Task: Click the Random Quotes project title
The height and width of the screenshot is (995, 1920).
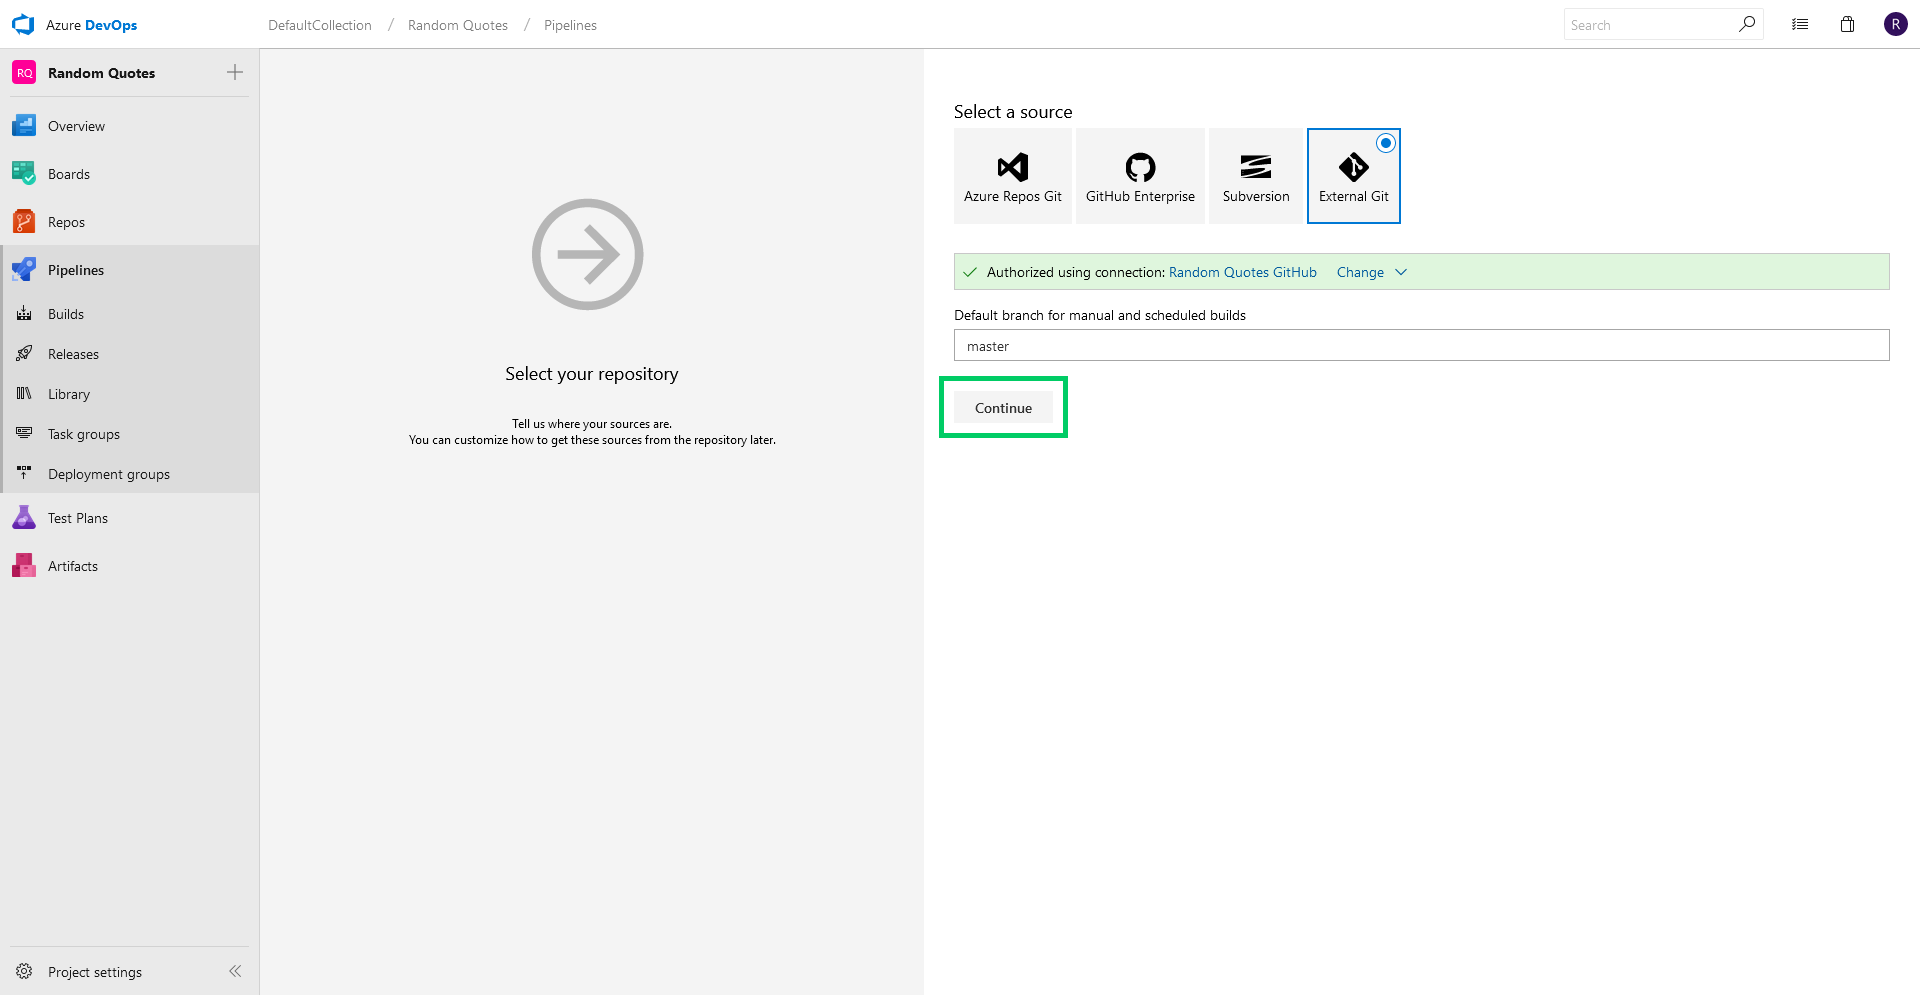Action: click(101, 73)
